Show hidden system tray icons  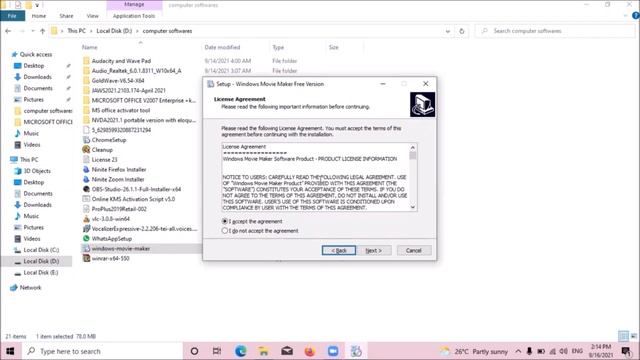(518, 351)
